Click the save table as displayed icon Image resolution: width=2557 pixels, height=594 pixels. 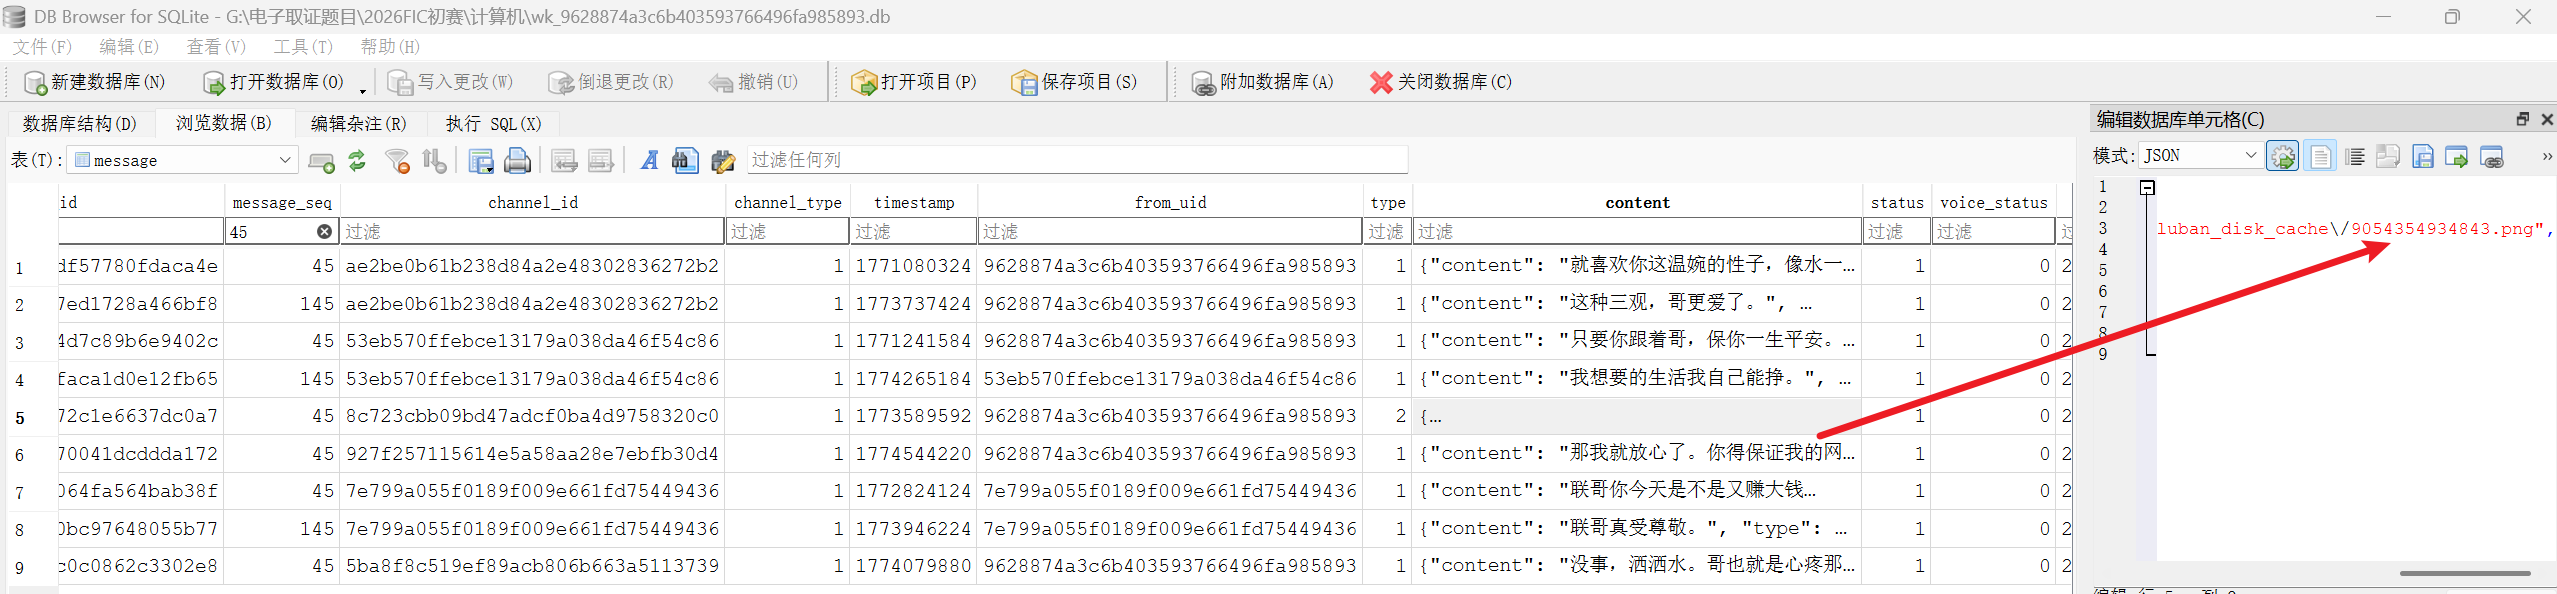tap(481, 160)
